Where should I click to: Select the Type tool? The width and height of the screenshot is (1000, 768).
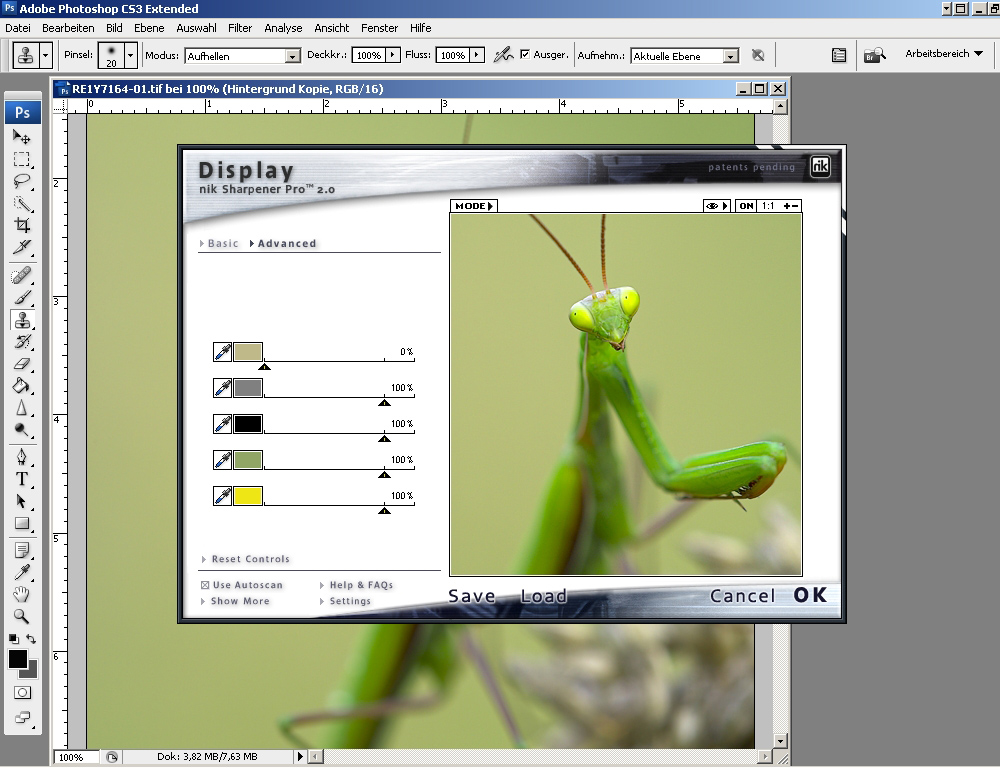pos(22,479)
